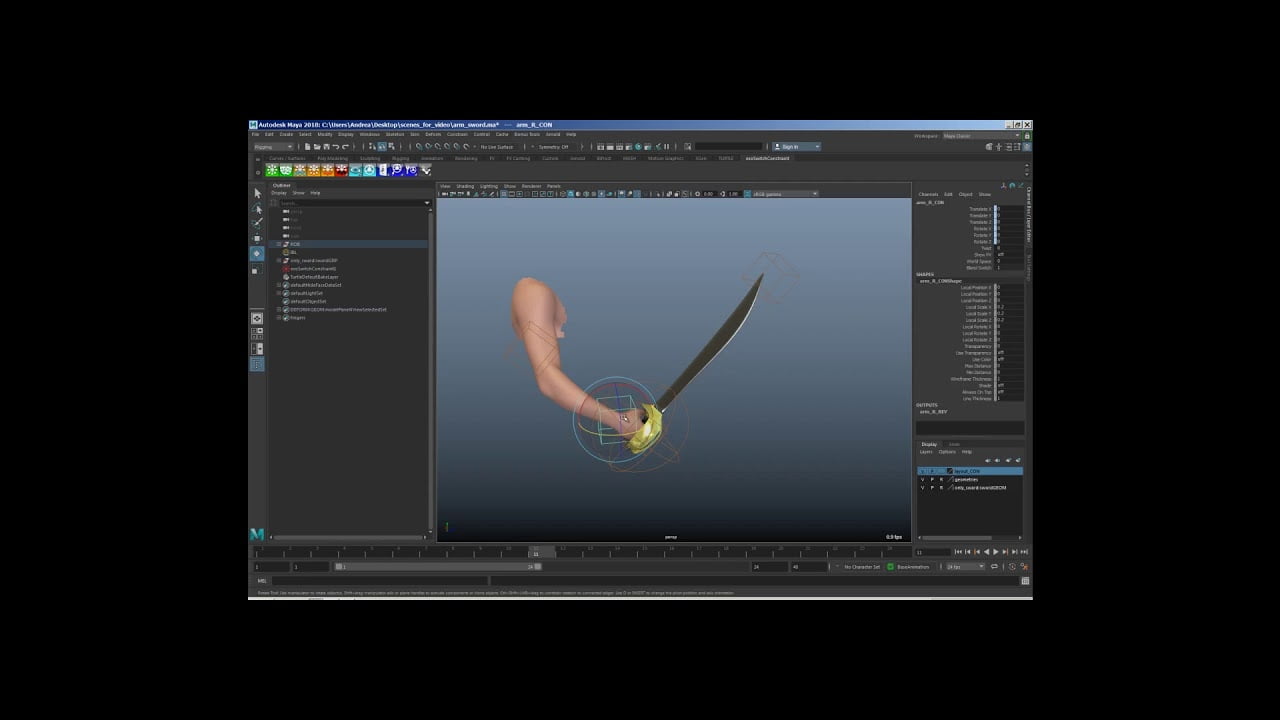1280x720 pixels.
Task: Click the Translate X channel label
Action: (x=979, y=209)
